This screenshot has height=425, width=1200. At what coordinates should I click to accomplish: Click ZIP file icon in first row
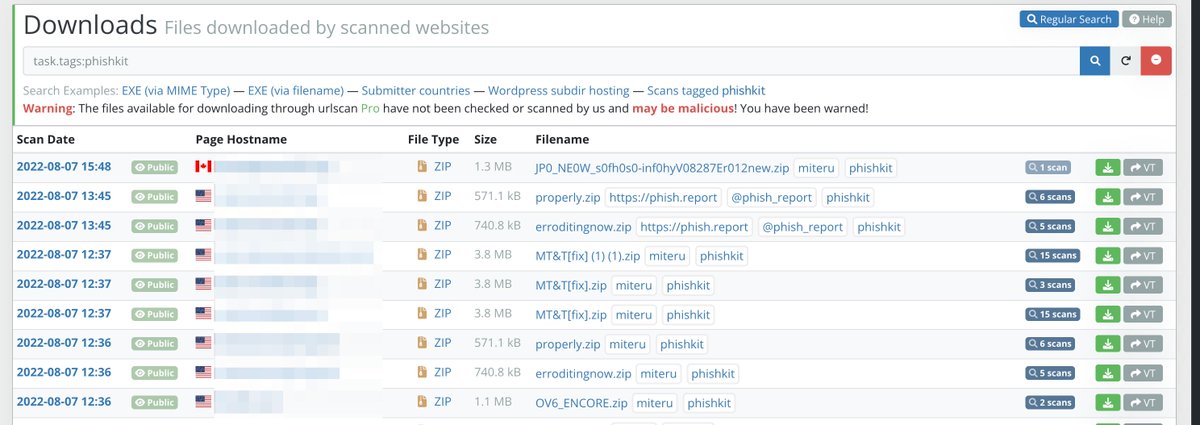[422, 167]
